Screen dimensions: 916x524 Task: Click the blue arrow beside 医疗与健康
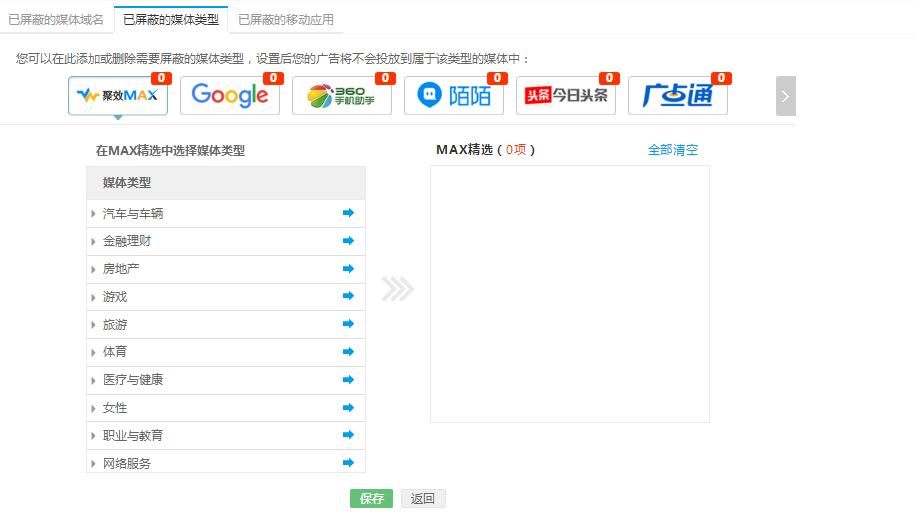tap(348, 380)
